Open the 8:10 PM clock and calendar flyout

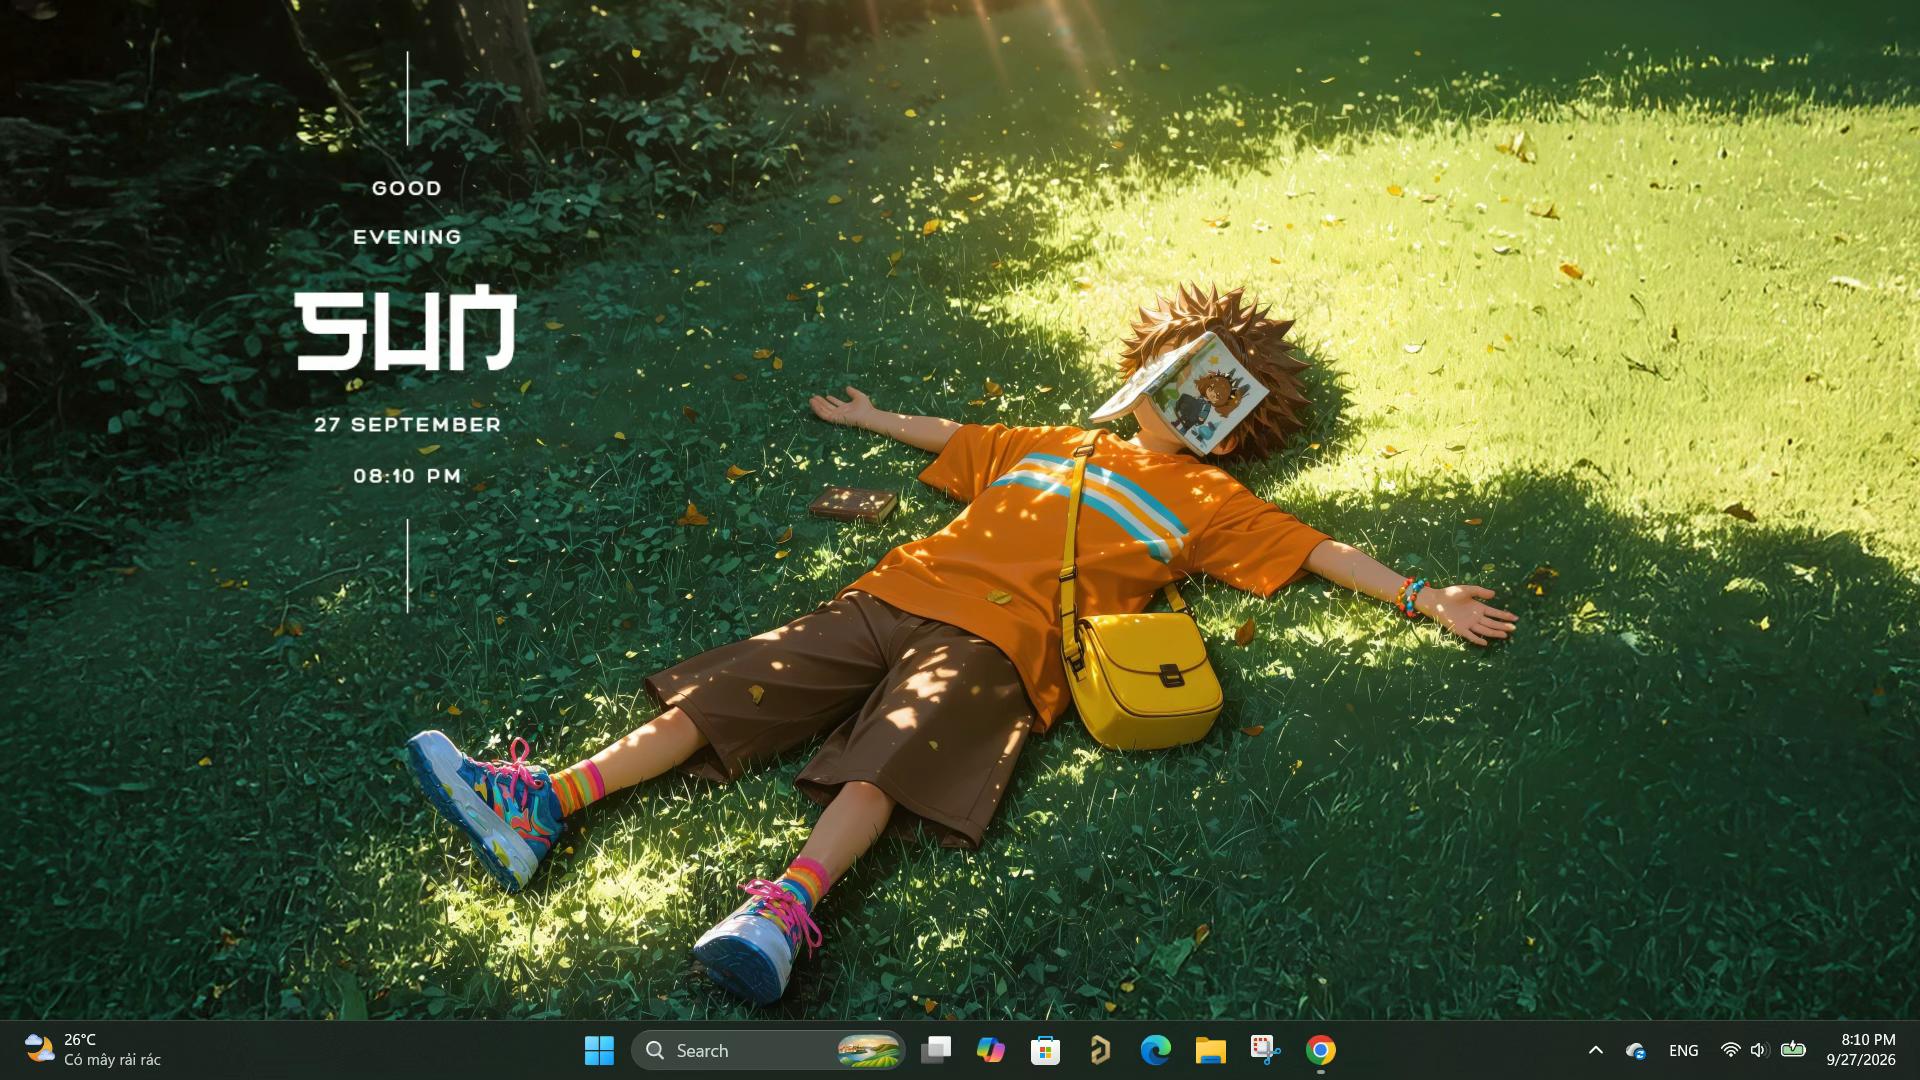[x=1861, y=1050]
